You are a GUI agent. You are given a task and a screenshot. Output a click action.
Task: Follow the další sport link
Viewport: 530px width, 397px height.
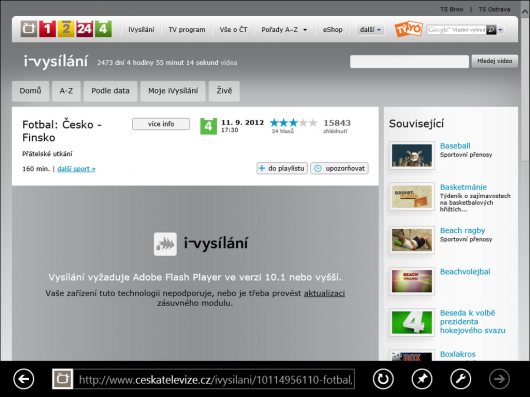click(x=76, y=169)
